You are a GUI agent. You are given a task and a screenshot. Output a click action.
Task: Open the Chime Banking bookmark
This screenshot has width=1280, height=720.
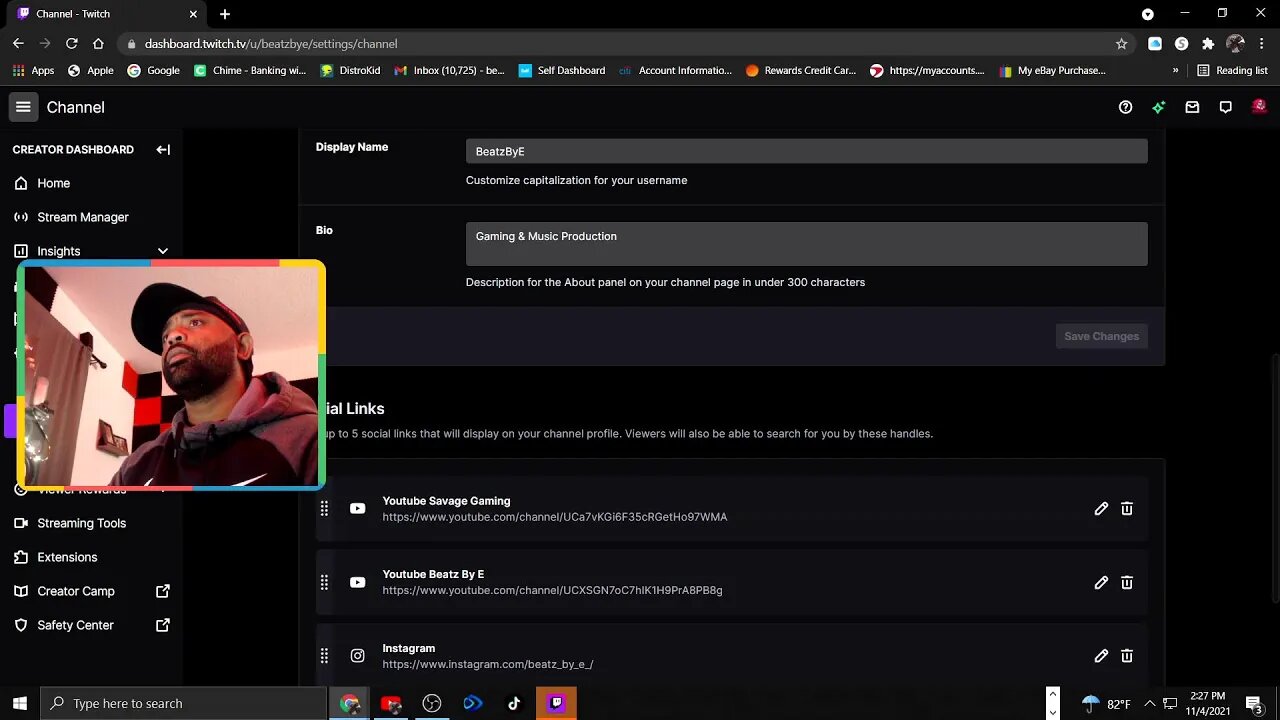(250, 71)
